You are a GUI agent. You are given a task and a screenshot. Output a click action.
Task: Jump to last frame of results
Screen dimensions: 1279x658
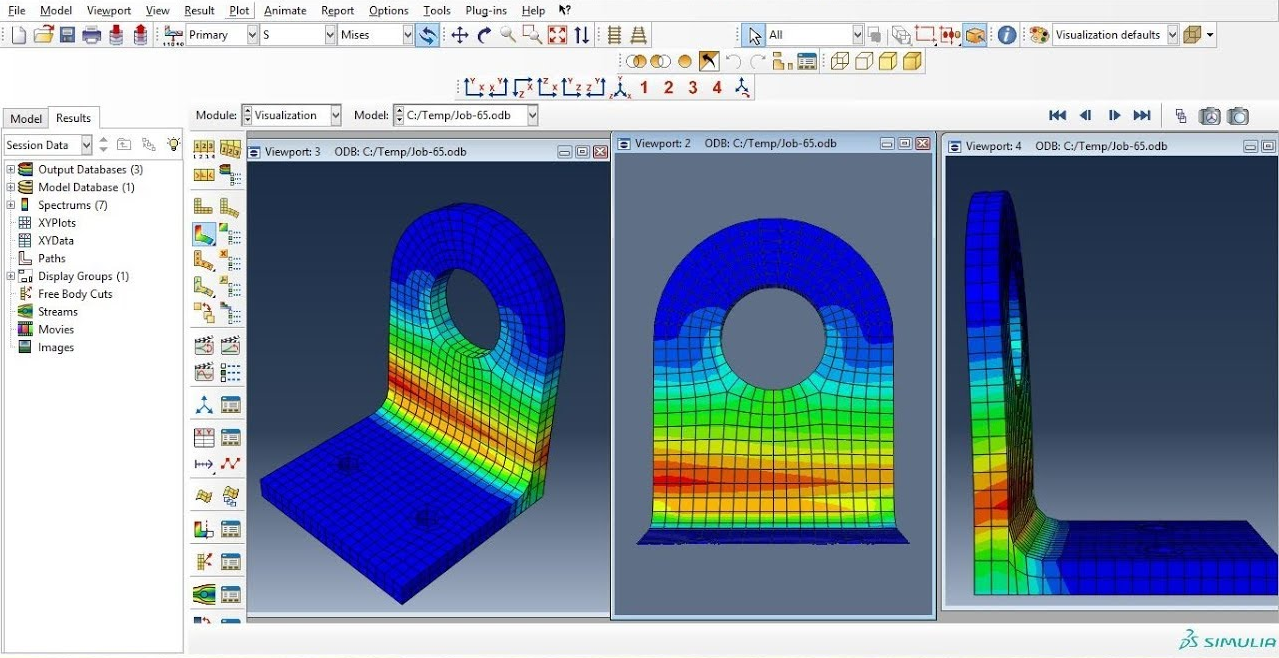pos(1142,116)
